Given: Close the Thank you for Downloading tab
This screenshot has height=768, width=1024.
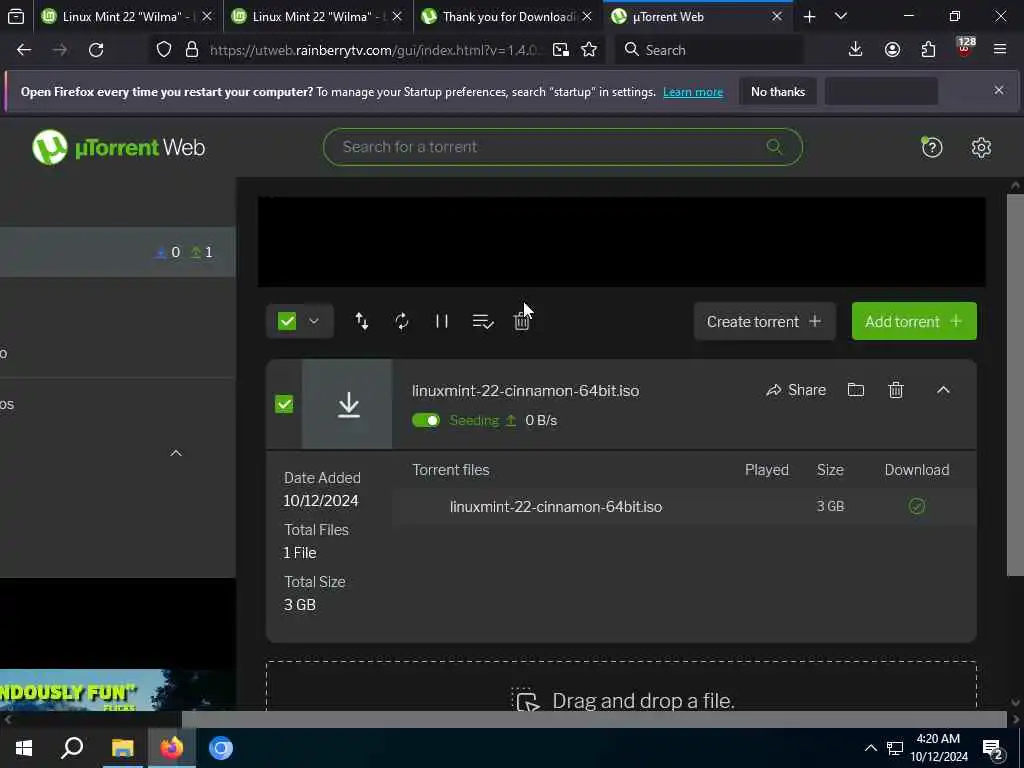Looking at the screenshot, I should 586,16.
